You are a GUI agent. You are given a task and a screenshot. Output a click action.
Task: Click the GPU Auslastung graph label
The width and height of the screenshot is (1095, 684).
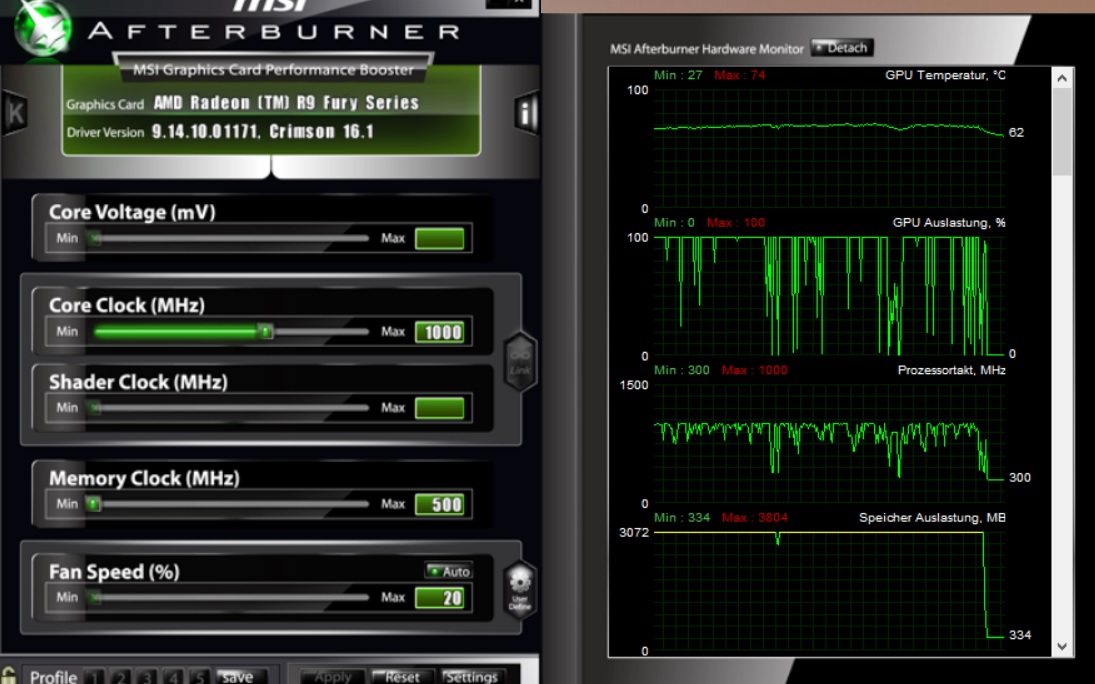click(949, 222)
